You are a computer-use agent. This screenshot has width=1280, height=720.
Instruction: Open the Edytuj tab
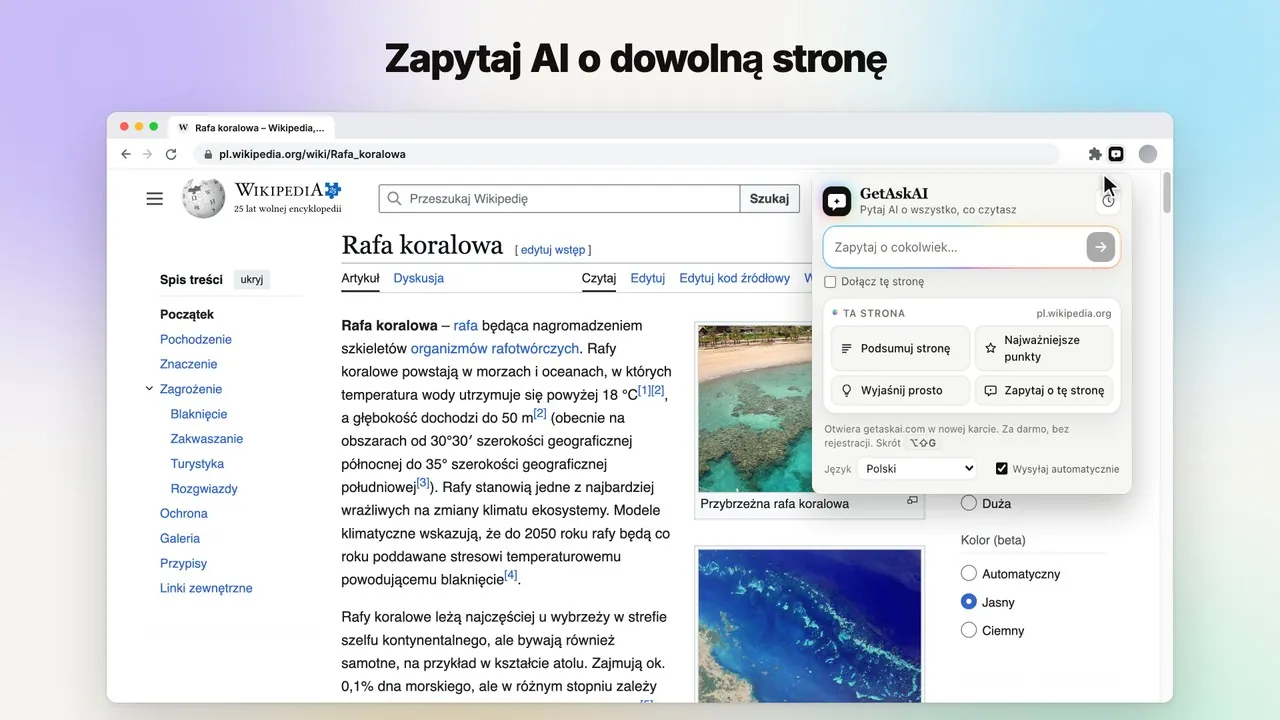point(648,278)
